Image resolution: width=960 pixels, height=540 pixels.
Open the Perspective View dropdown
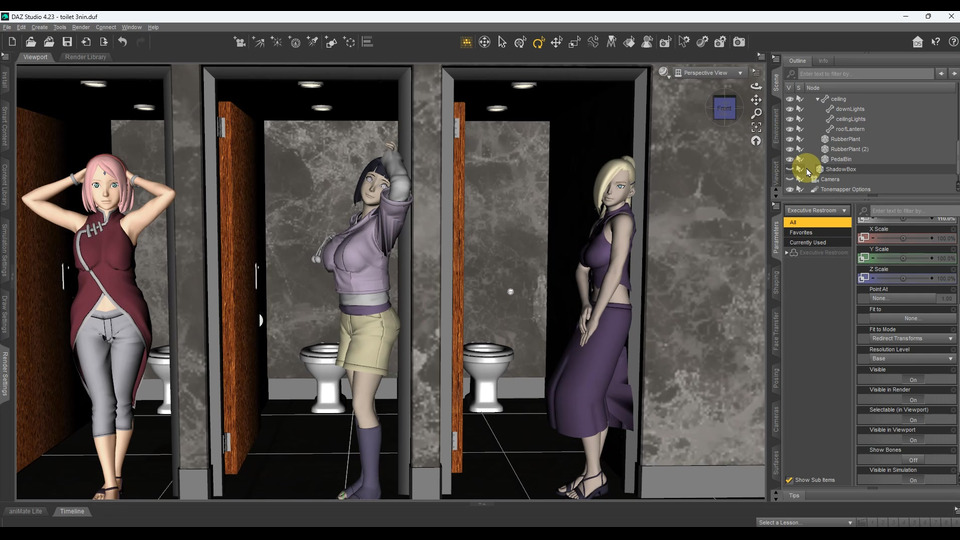coord(713,73)
